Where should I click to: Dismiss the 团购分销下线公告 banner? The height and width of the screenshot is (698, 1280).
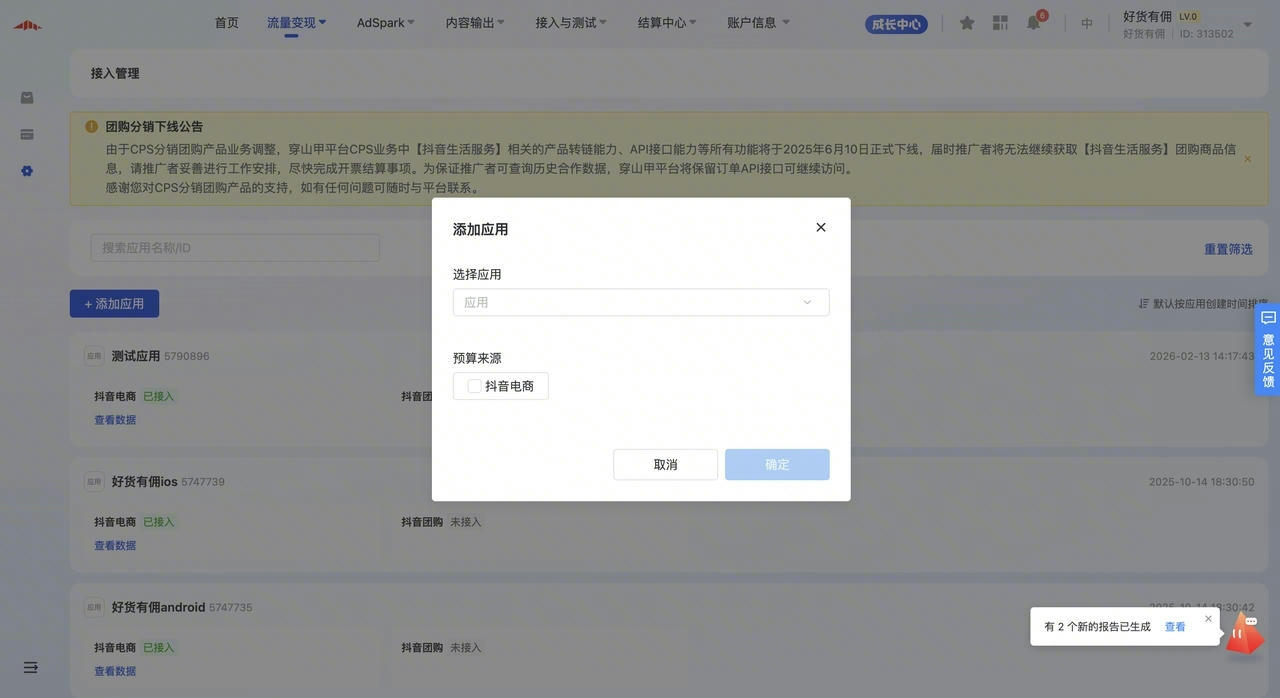tap(1247, 159)
